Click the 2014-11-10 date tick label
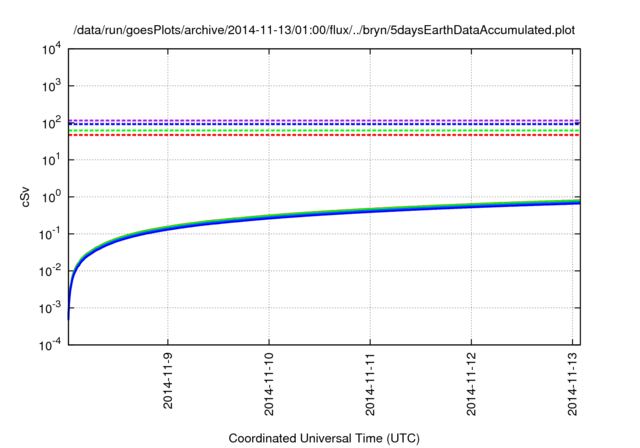The image size is (640, 448). (269, 384)
